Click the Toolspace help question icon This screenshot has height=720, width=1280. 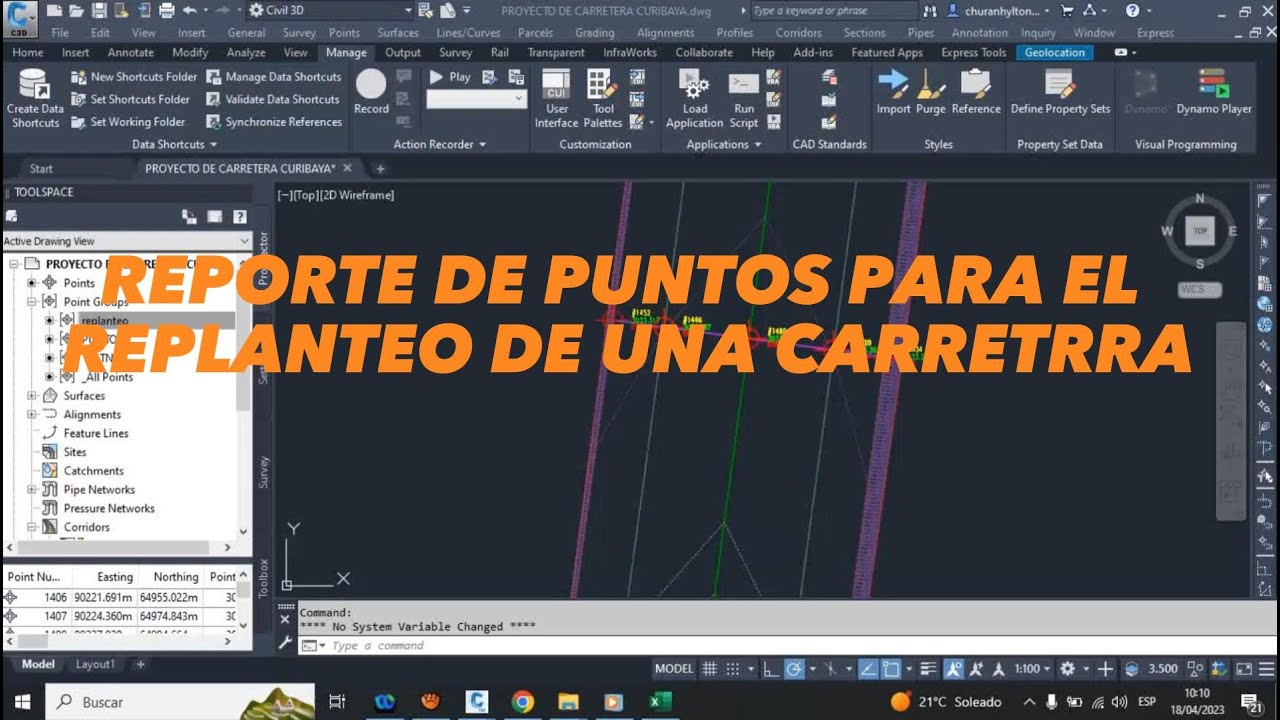[x=240, y=216]
